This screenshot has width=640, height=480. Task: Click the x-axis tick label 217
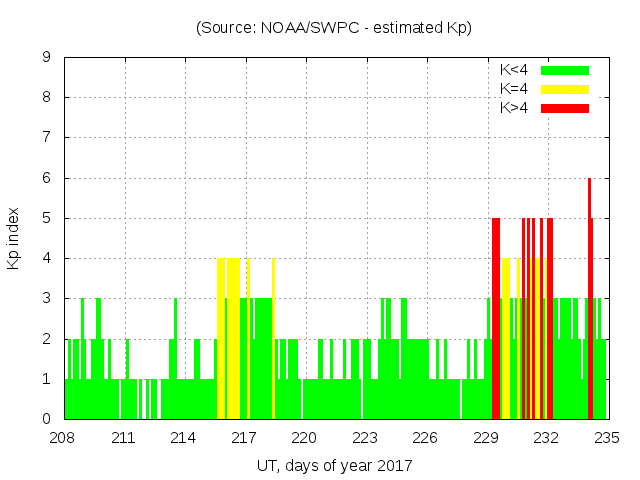(x=244, y=437)
